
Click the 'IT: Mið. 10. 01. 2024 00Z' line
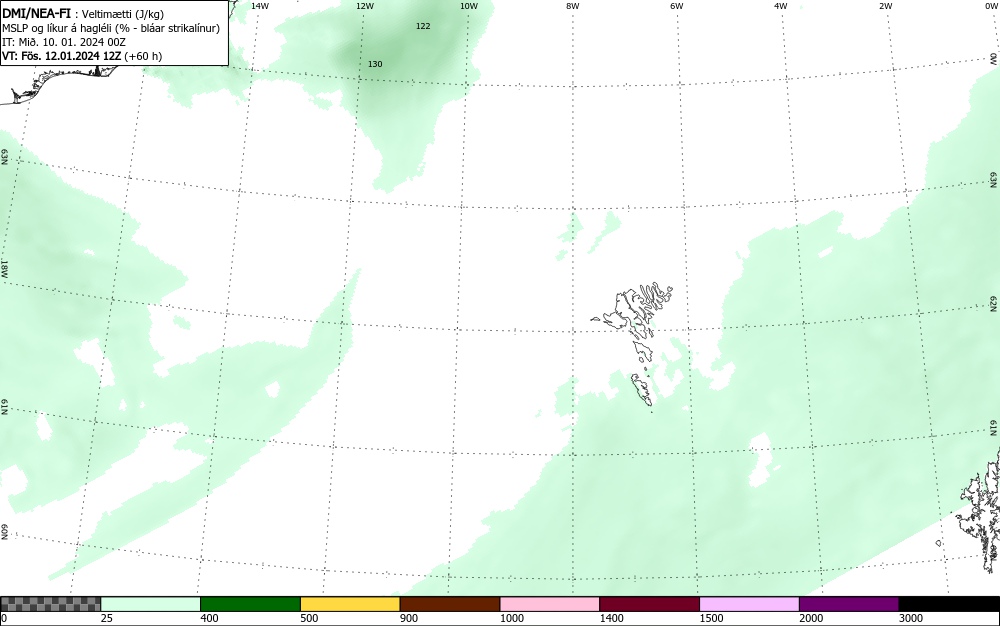click(x=64, y=42)
